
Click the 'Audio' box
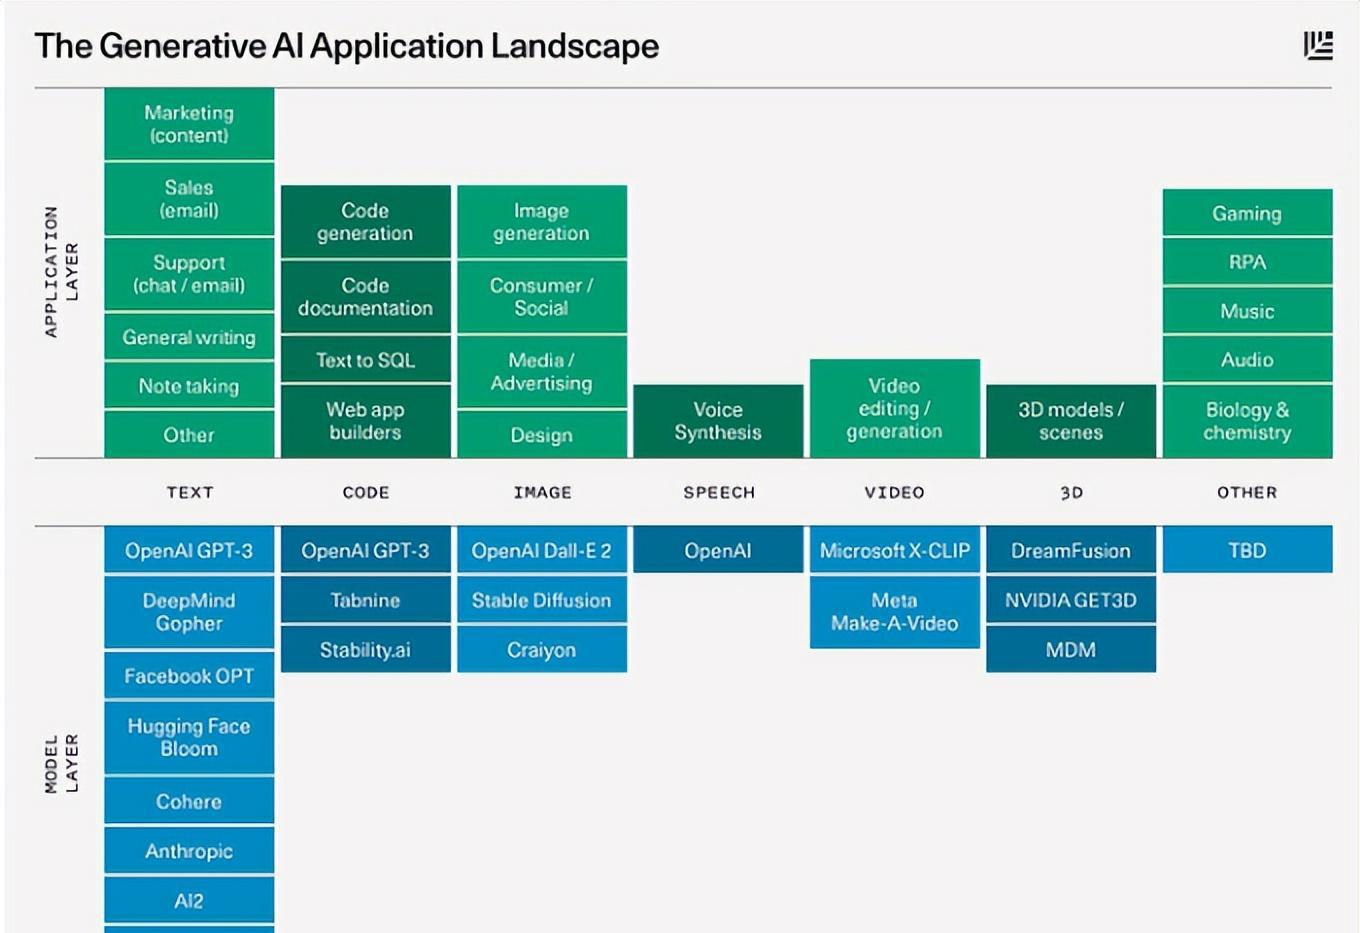pos(1248,360)
